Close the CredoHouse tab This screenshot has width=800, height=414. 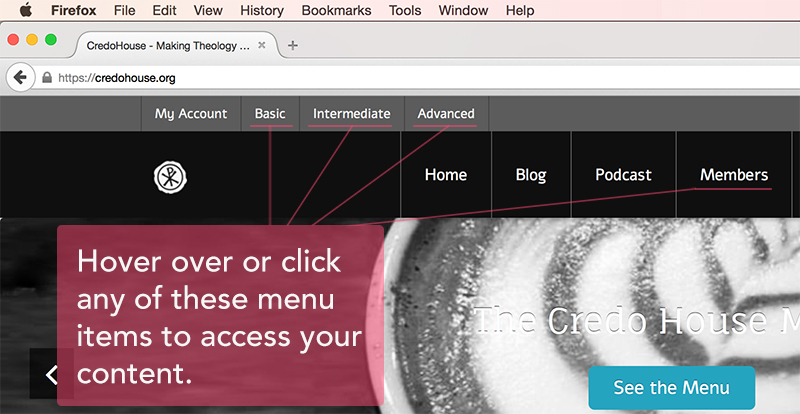click(262, 45)
